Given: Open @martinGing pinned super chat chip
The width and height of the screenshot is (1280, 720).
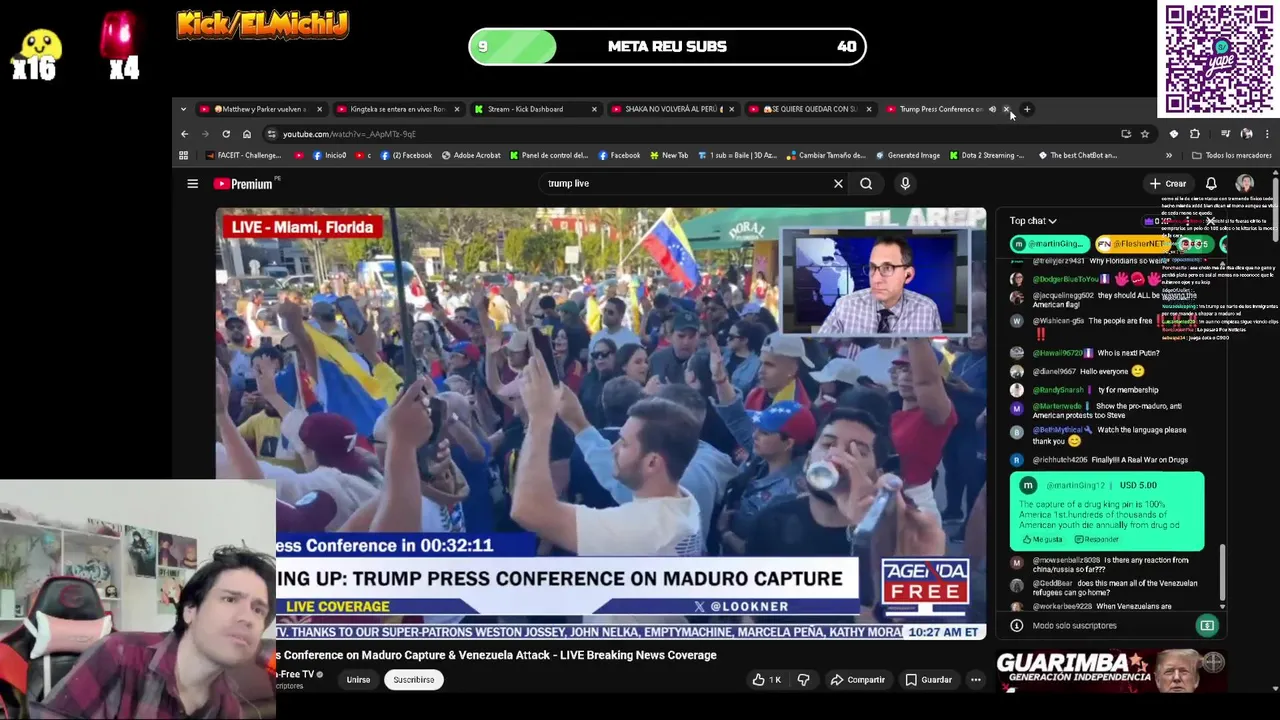Looking at the screenshot, I should click(x=1048, y=244).
